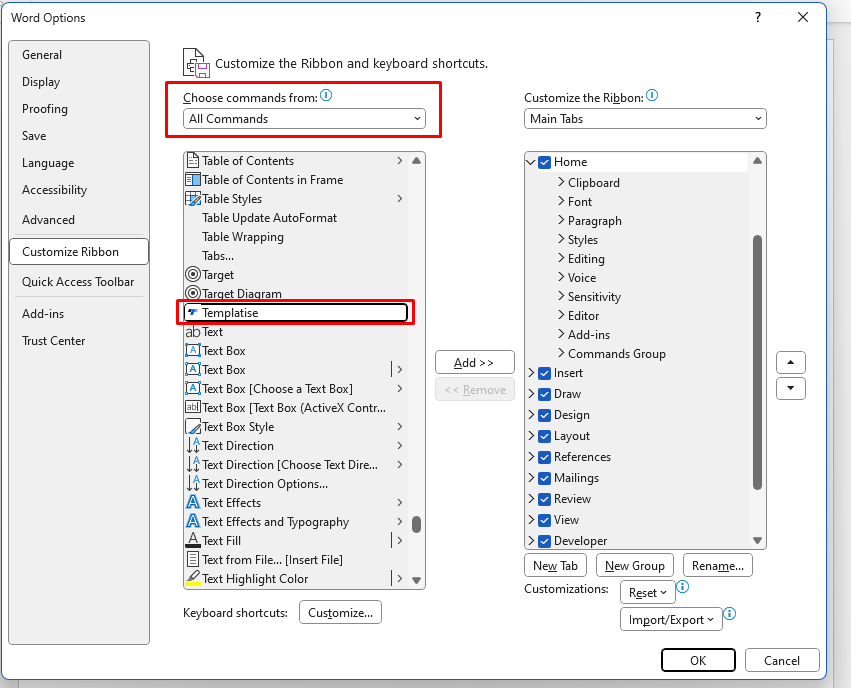This screenshot has height=688, width=851.
Task: Toggle the Design tab checkbox
Action: [544, 416]
